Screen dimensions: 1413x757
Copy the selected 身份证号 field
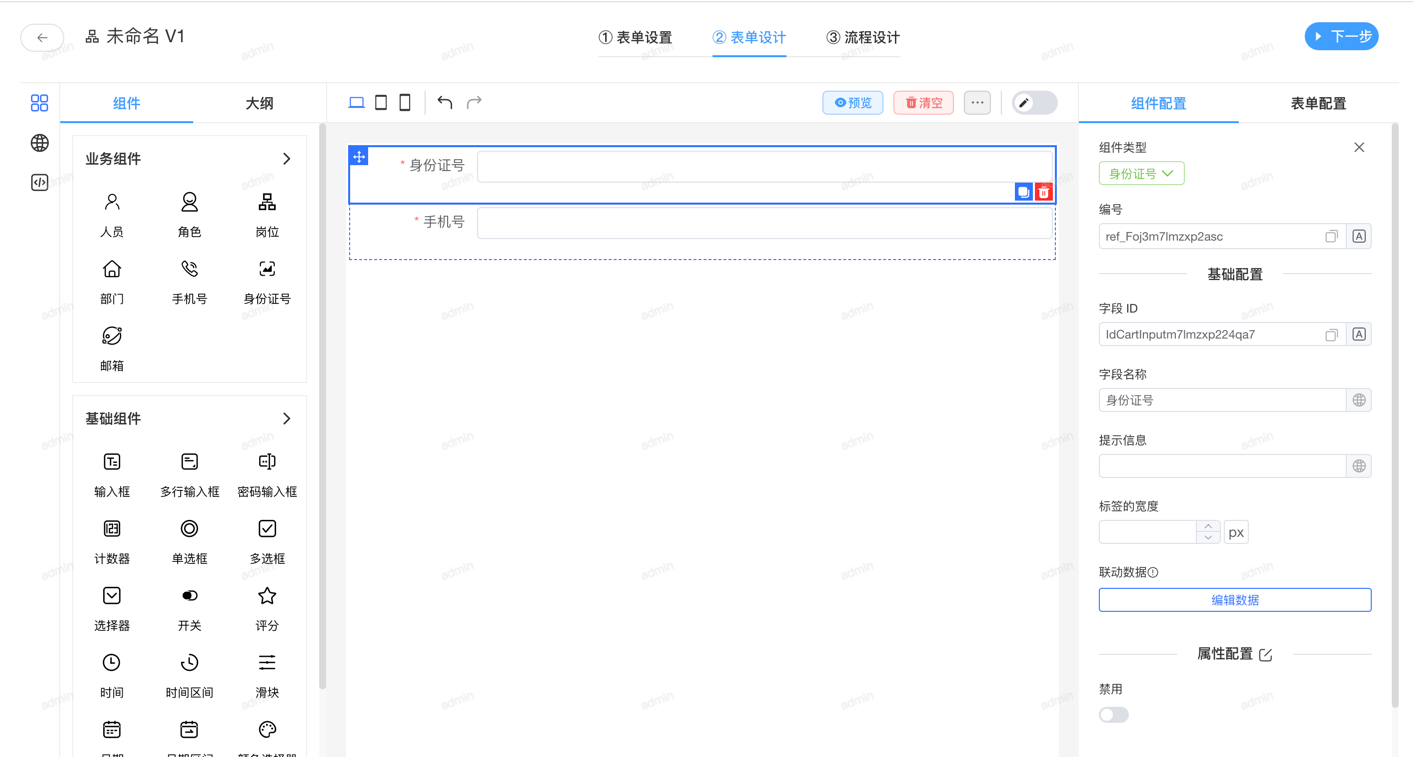(1023, 192)
